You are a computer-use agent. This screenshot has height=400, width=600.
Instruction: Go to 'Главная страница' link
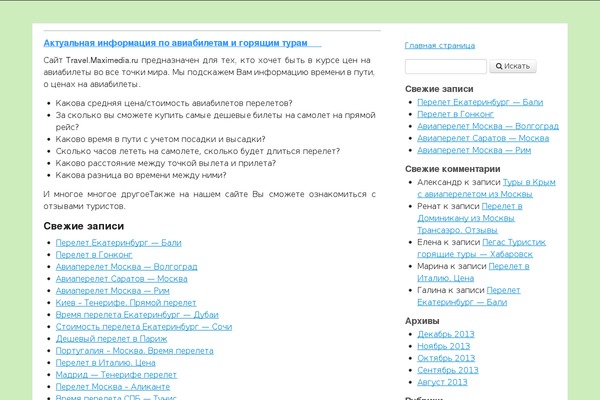440,46
